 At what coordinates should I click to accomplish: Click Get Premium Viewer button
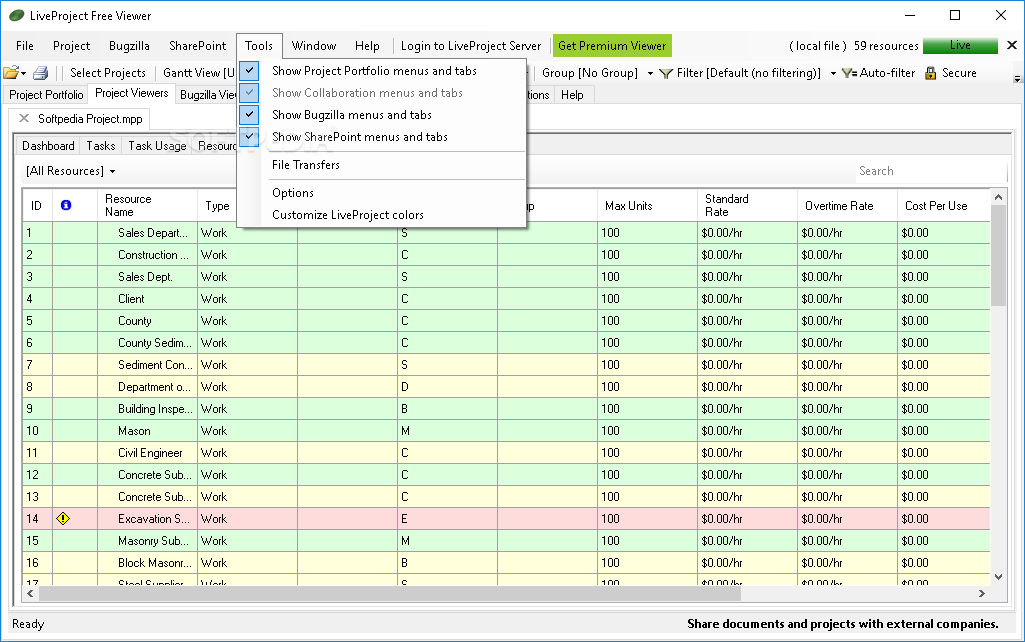pos(612,46)
